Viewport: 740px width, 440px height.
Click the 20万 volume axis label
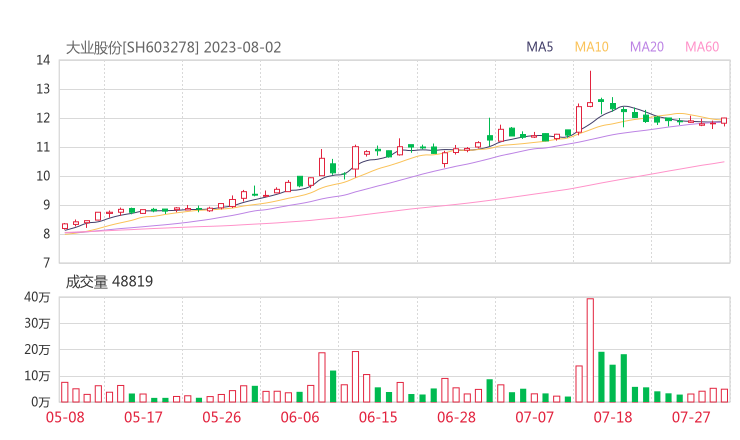[x=37, y=350]
